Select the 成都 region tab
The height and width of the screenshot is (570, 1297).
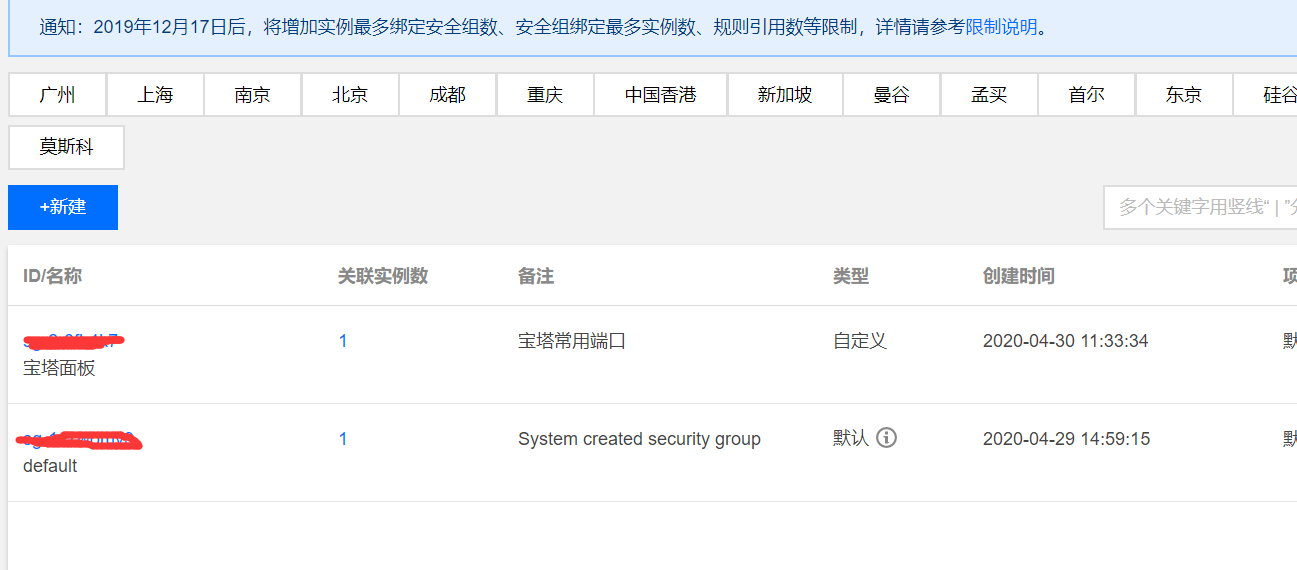(447, 95)
